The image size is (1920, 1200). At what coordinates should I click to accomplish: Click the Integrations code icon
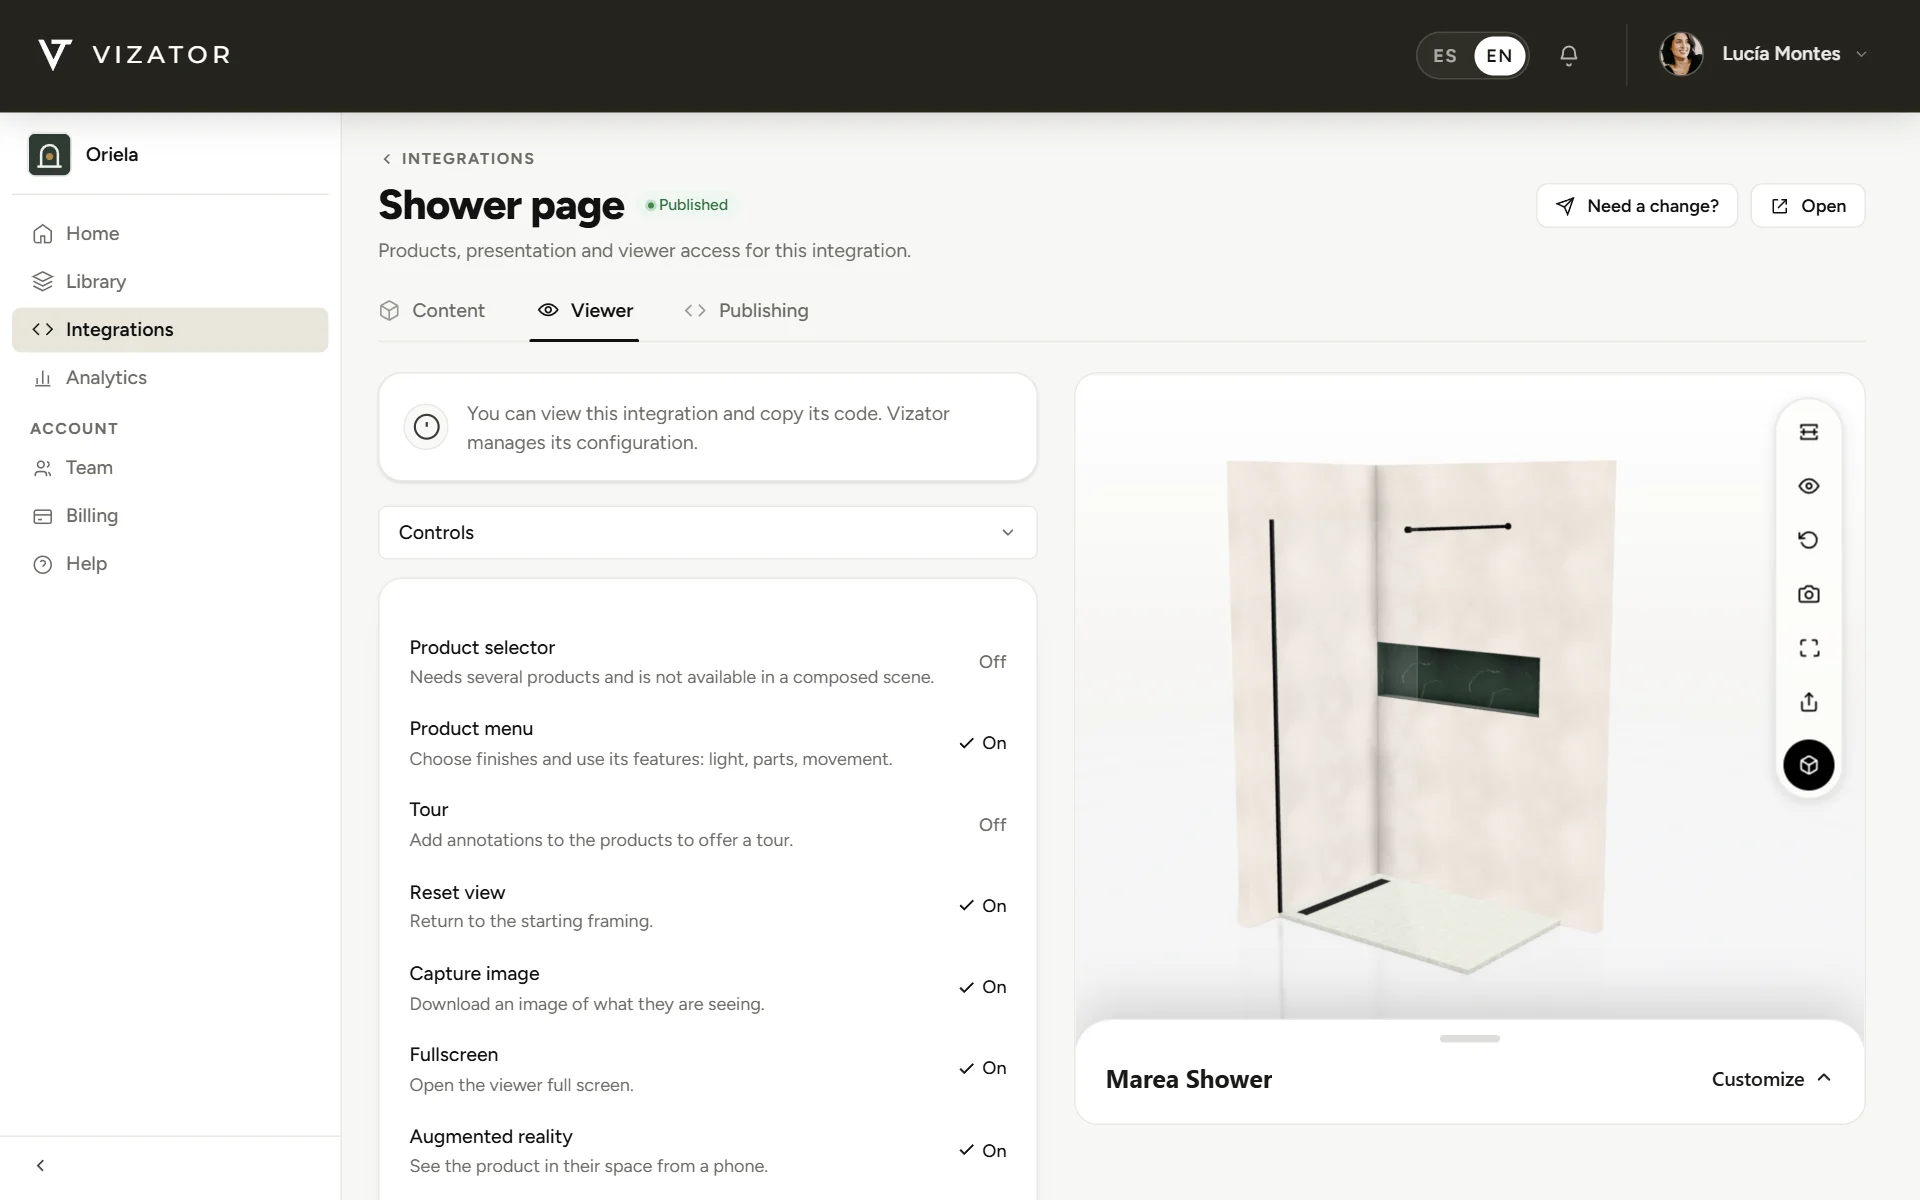(42, 329)
